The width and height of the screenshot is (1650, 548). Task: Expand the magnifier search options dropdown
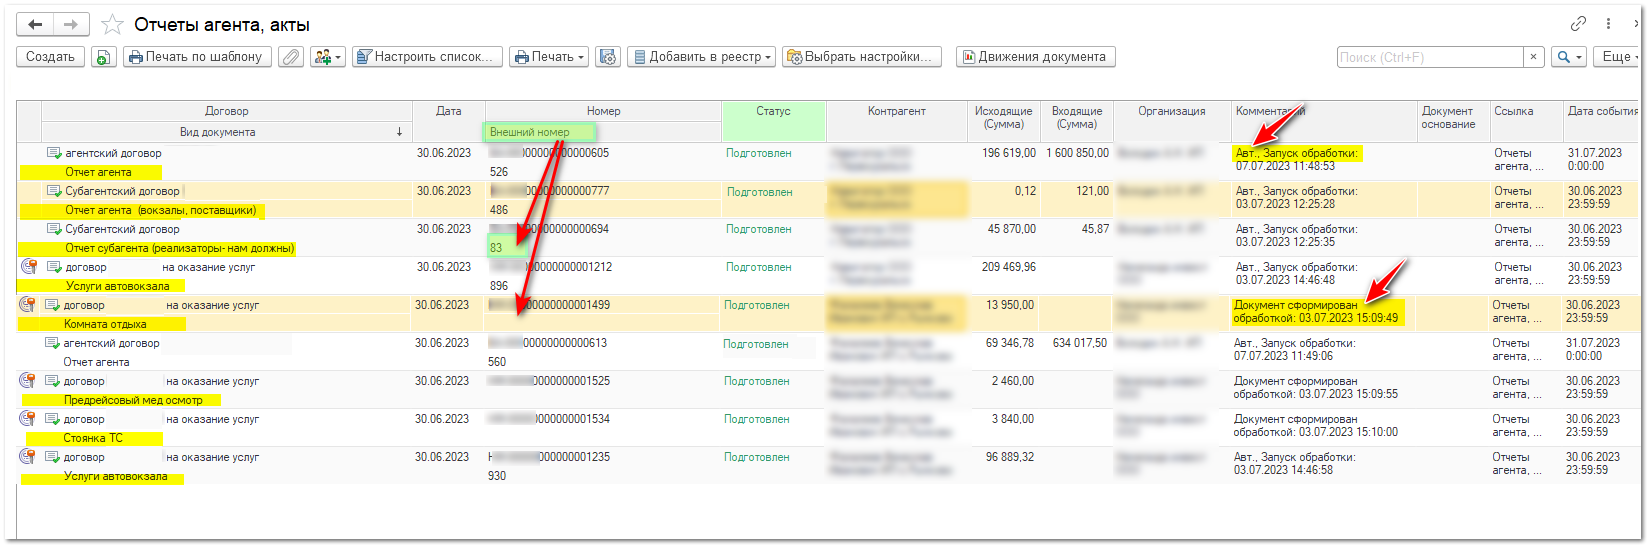click(1568, 57)
